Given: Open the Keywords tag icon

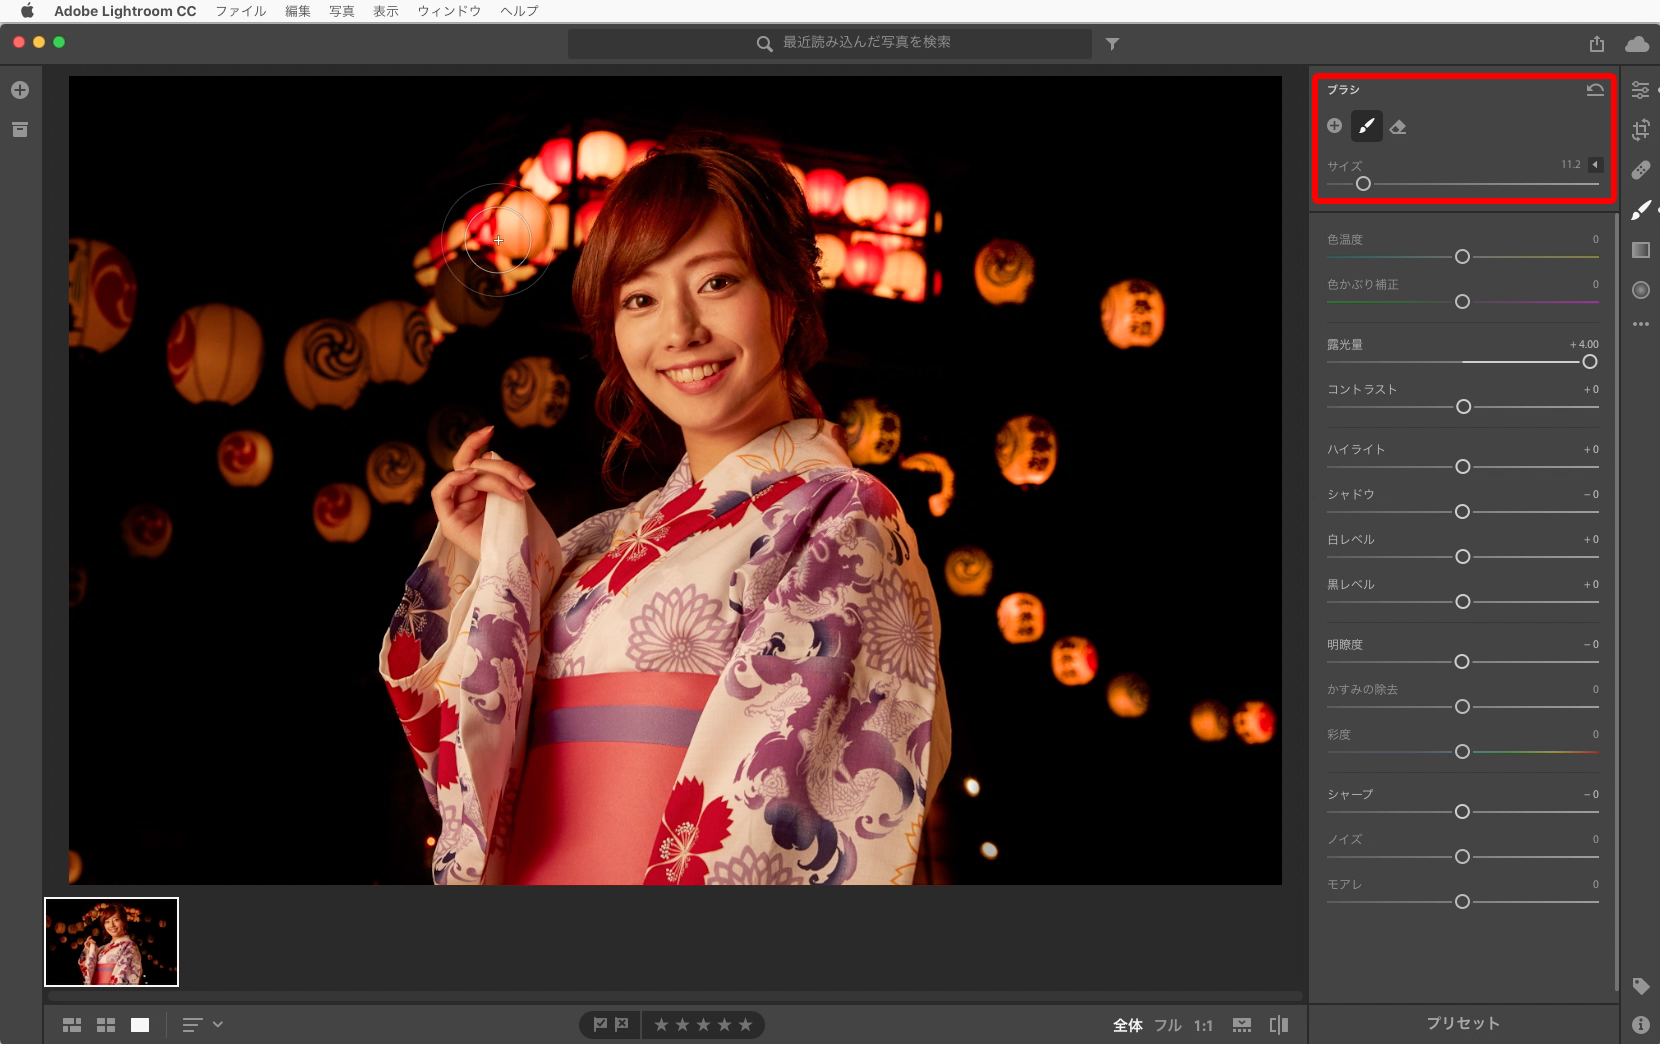Looking at the screenshot, I should (x=1641, y=986).
